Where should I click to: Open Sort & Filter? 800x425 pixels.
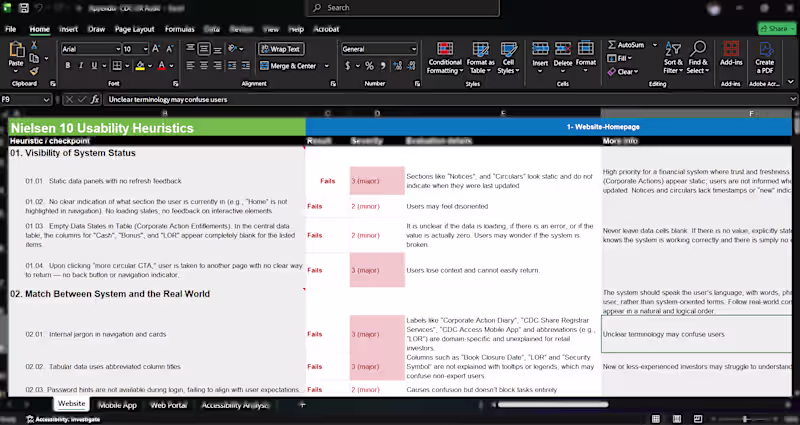[673, 58]
